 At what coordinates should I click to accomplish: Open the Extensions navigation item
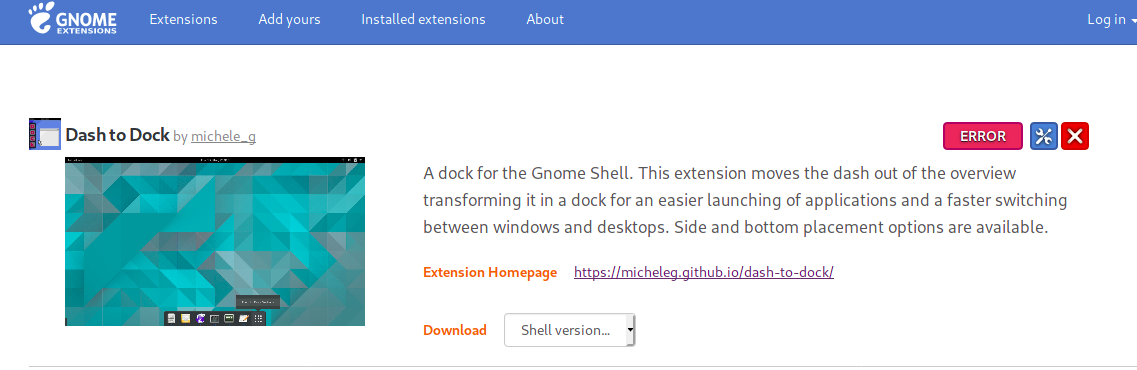(x=183, y=20)
